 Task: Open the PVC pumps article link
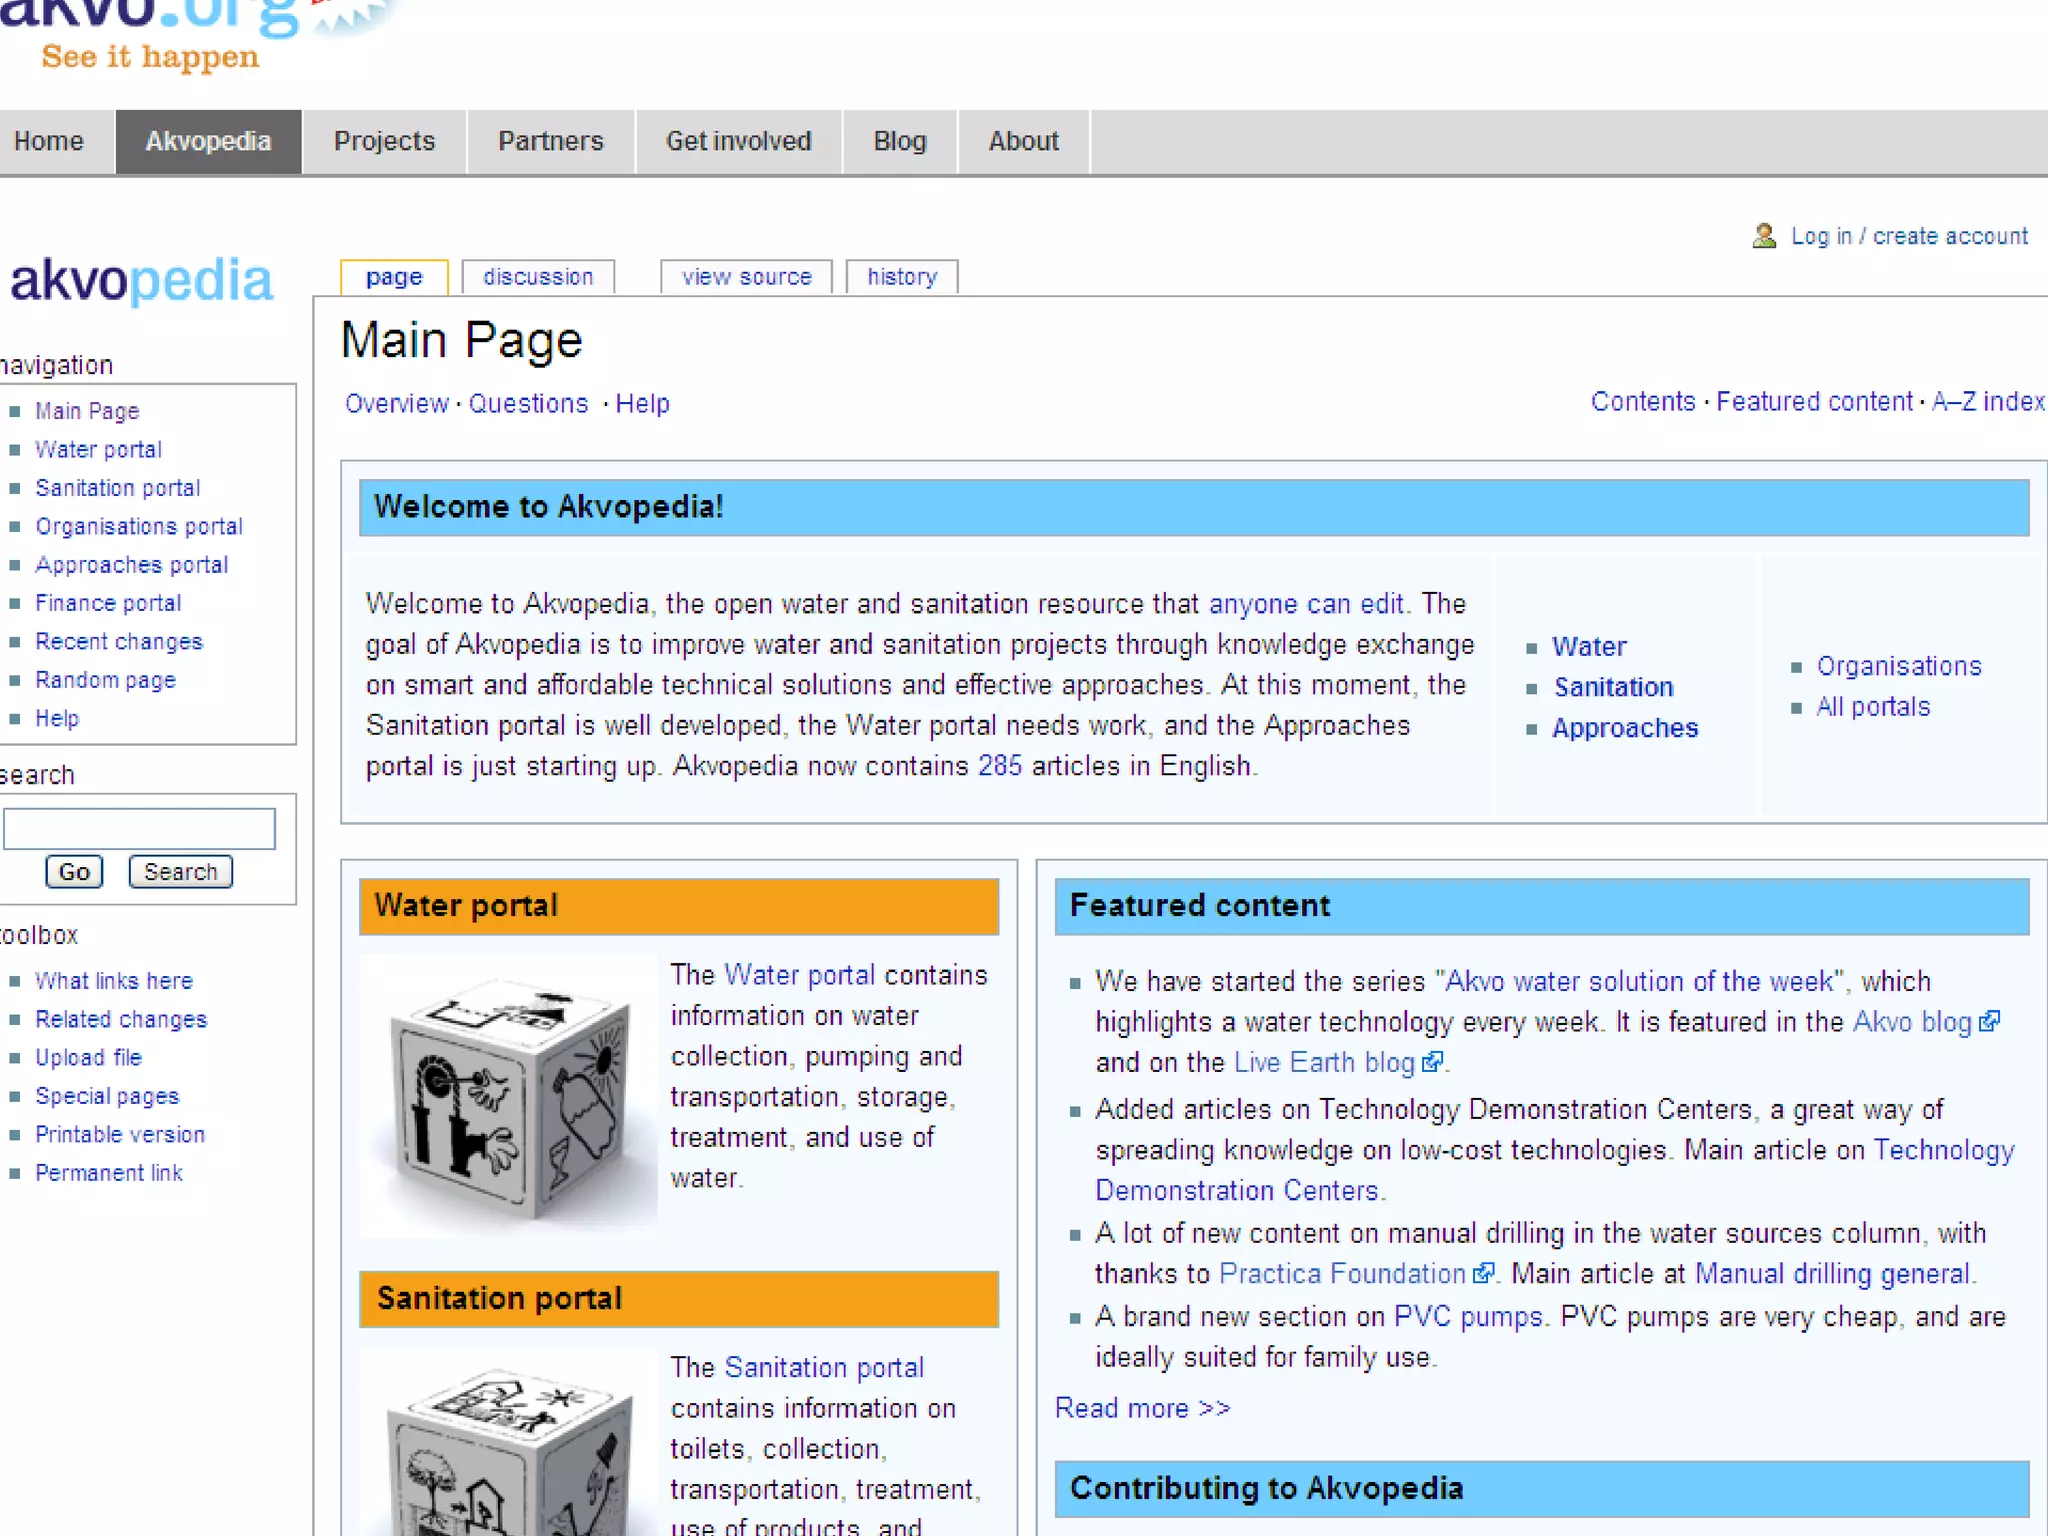[x=1467, y=1317]
